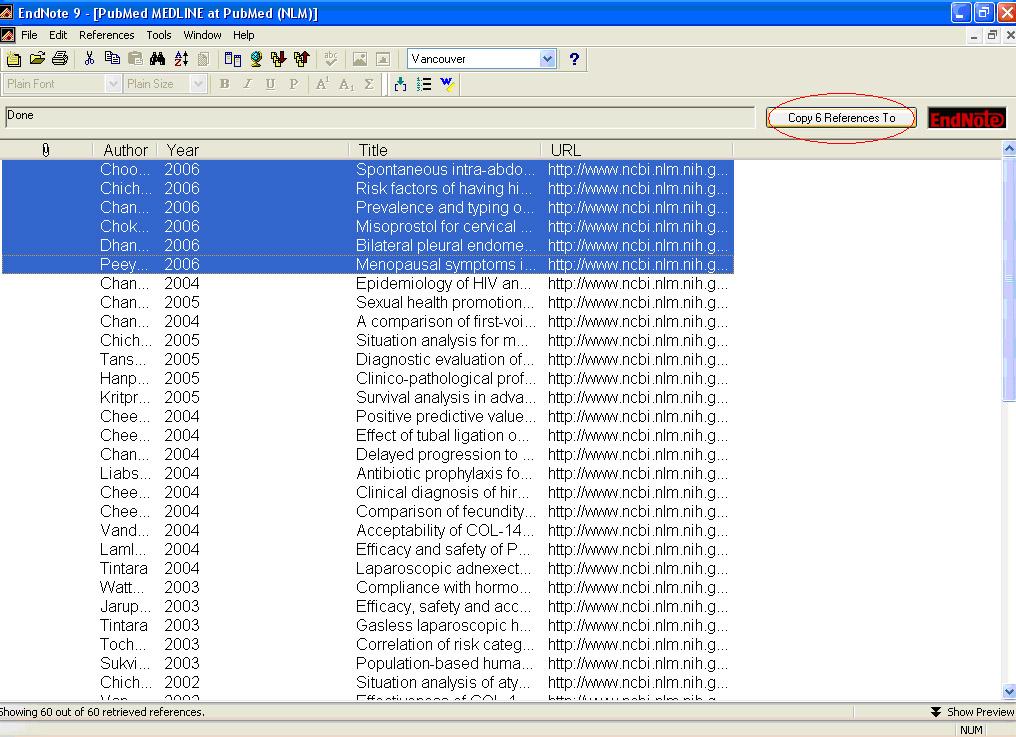Click the spell check abc icon
Viewport: 1016px width, 737px height.
click(330, 59)
